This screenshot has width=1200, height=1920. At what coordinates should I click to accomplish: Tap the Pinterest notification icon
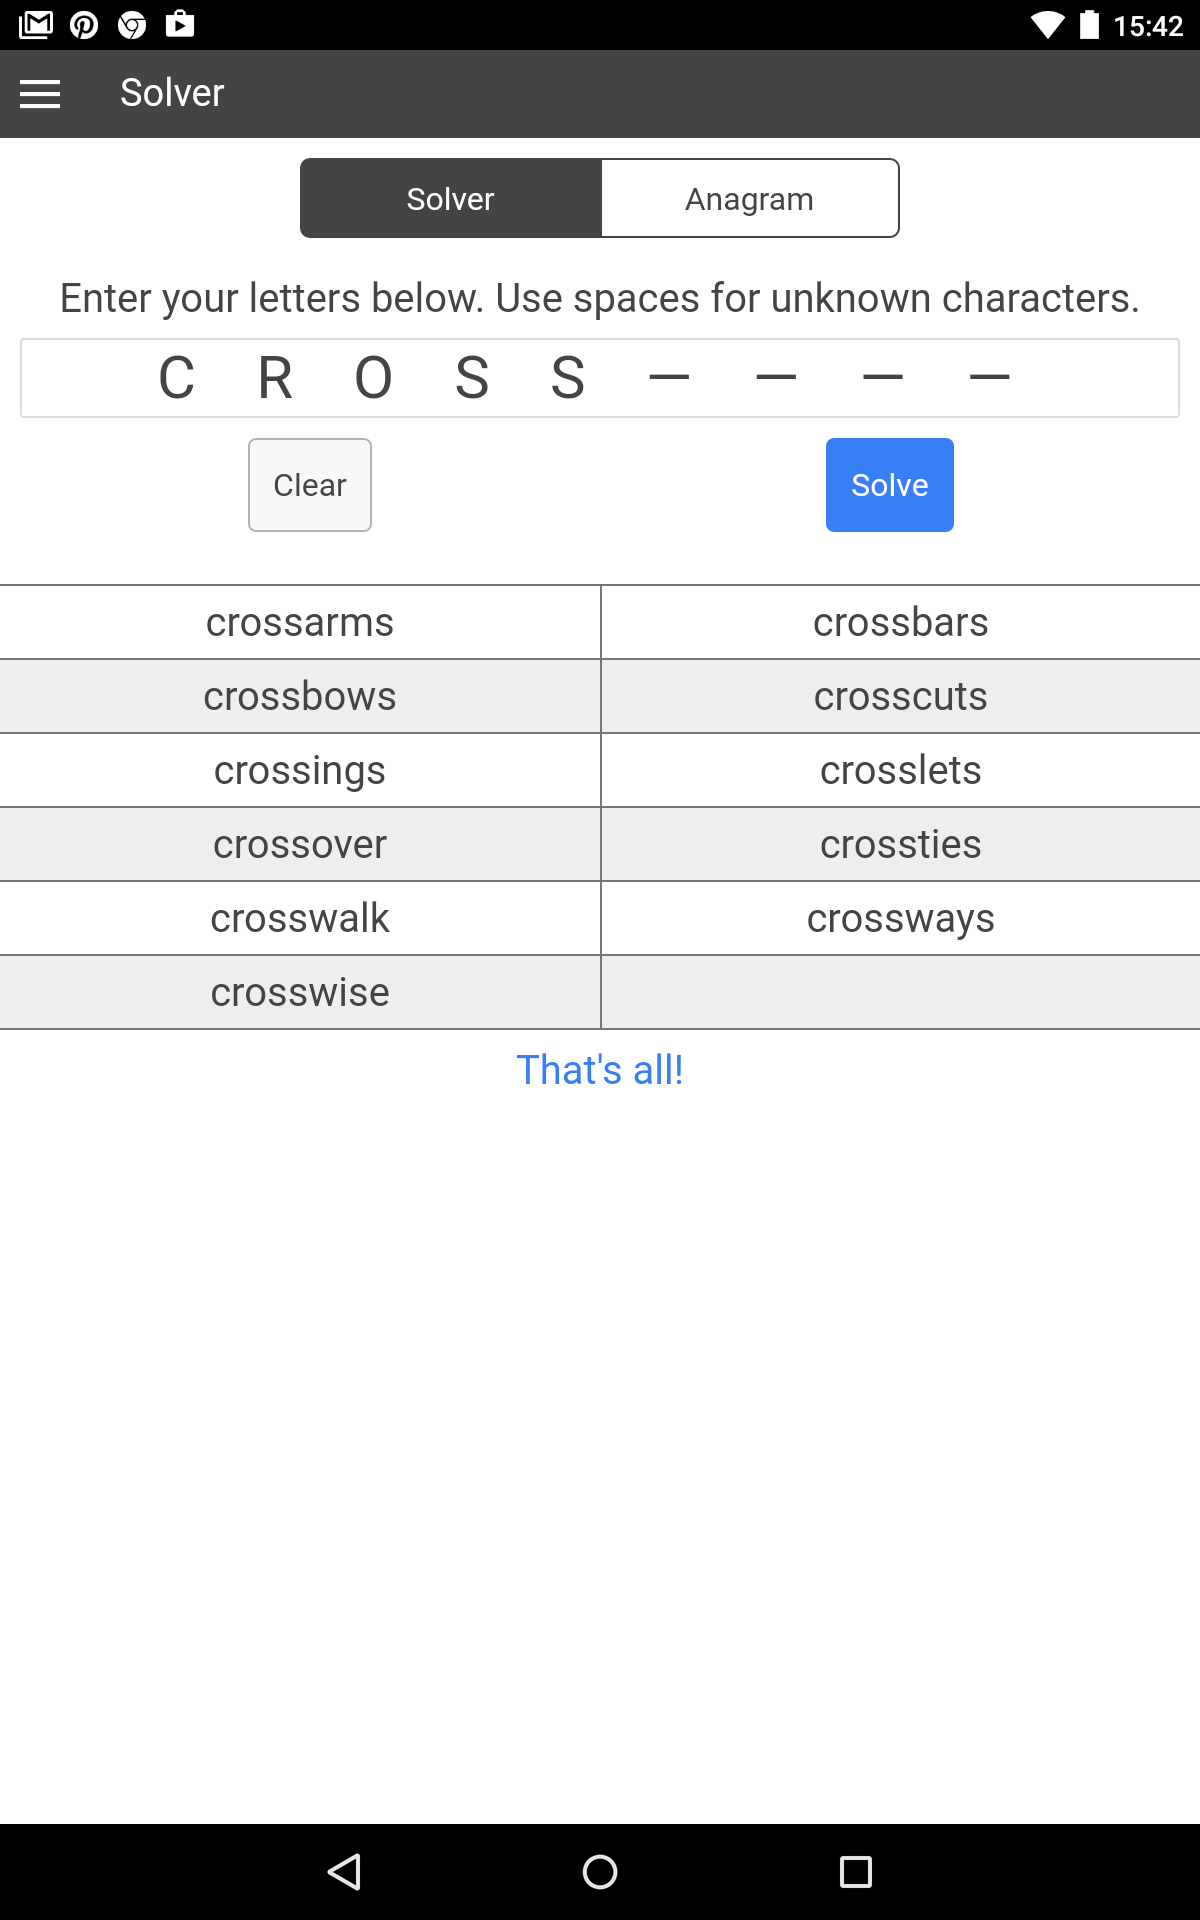coord(84,24)
